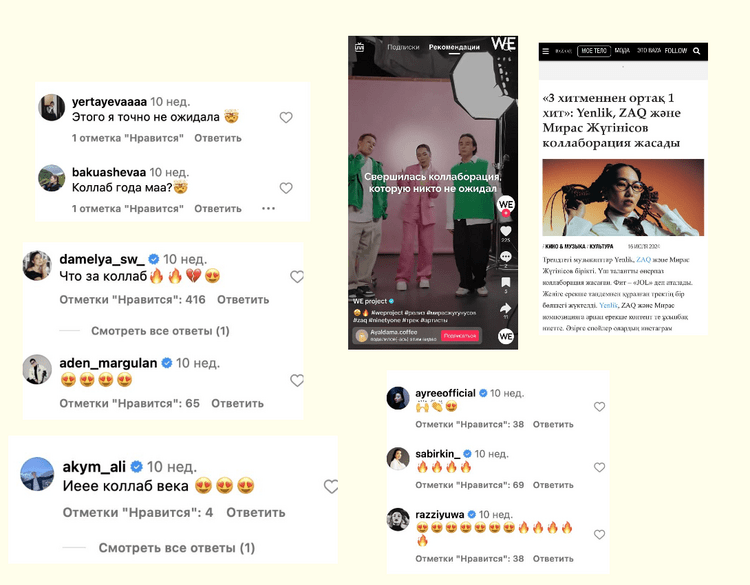This screenshot has width=750, height=585.
Task: Open the LIVE icon in TikTok header
Action: (x=360, y=47)
